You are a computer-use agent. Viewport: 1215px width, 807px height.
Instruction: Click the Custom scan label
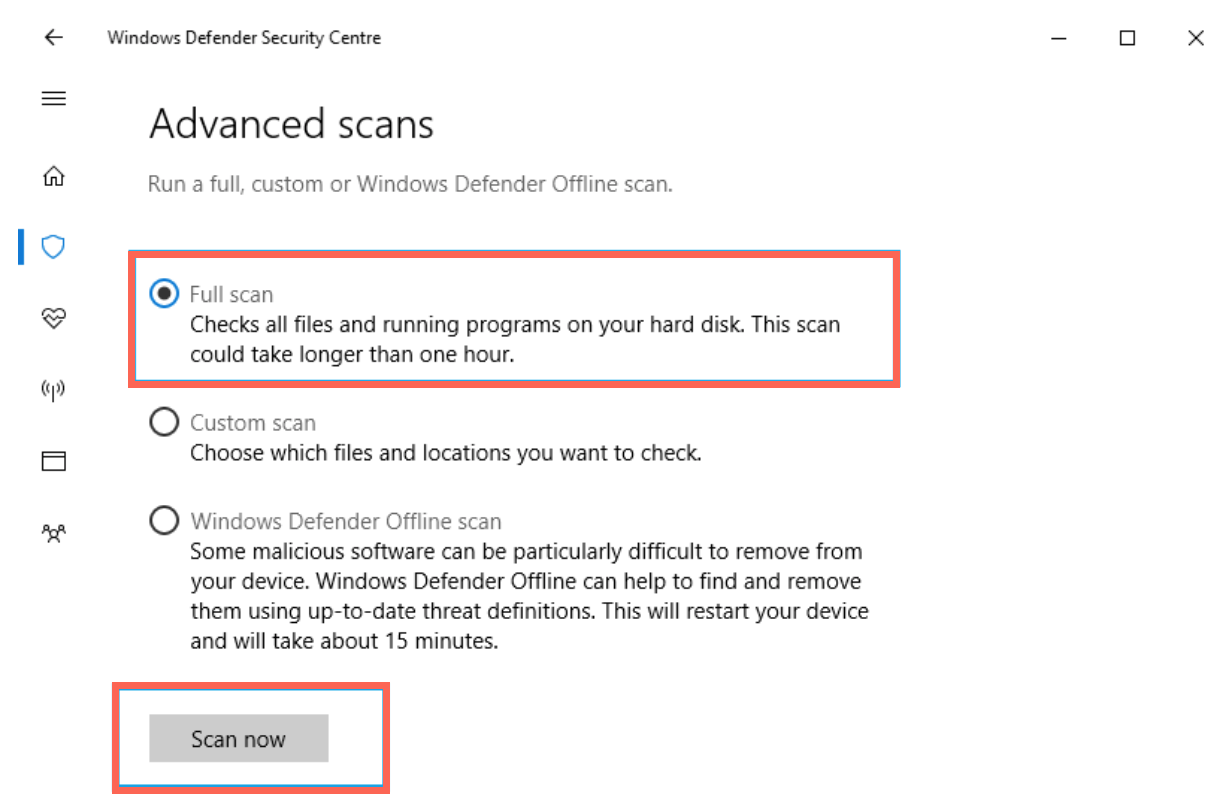253,423
